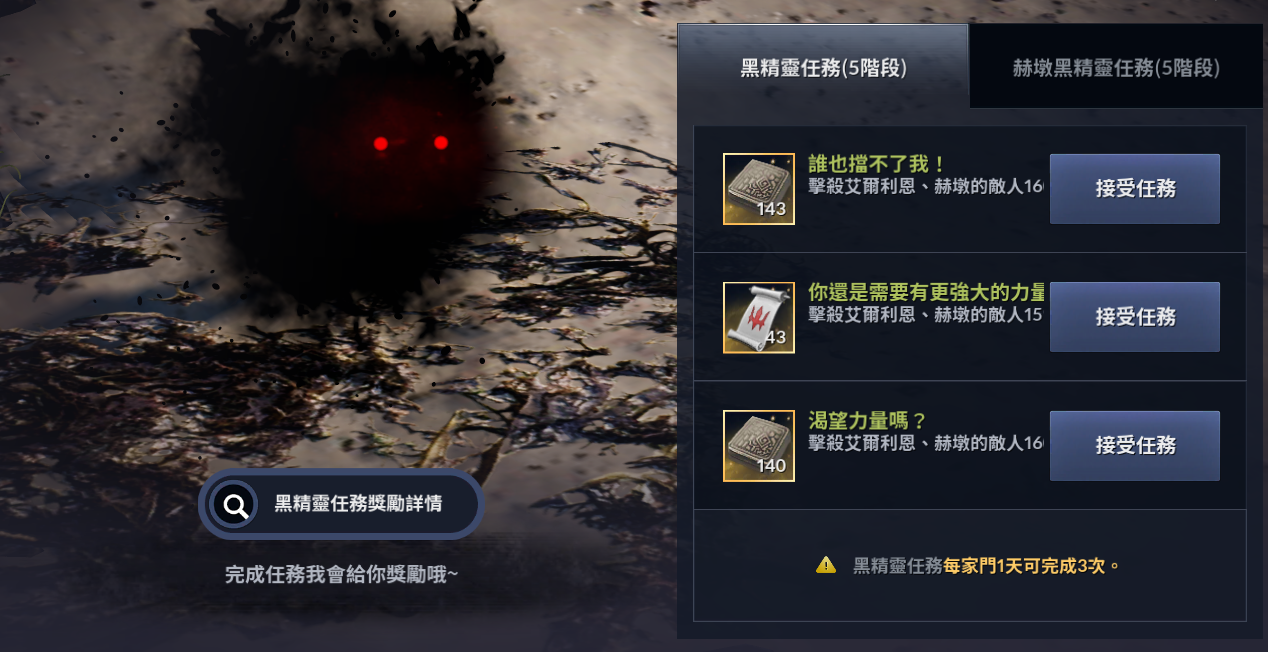This screenshot has height=652, width=1268.
Task: Open the 赫墩黑精靈任務(5階段) tab
Action: [x=1116, y=68]
